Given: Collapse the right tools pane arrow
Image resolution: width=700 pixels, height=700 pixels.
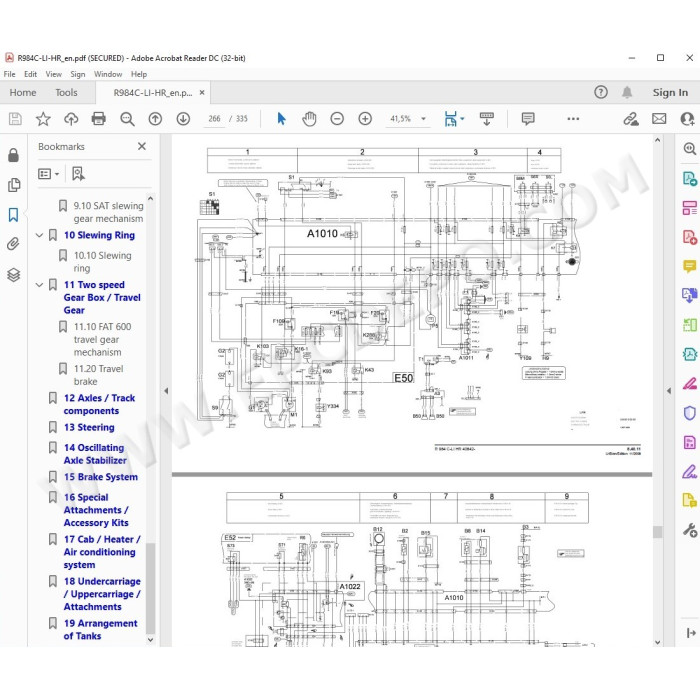Looking at the screenshot, I should tap(669, 391).
